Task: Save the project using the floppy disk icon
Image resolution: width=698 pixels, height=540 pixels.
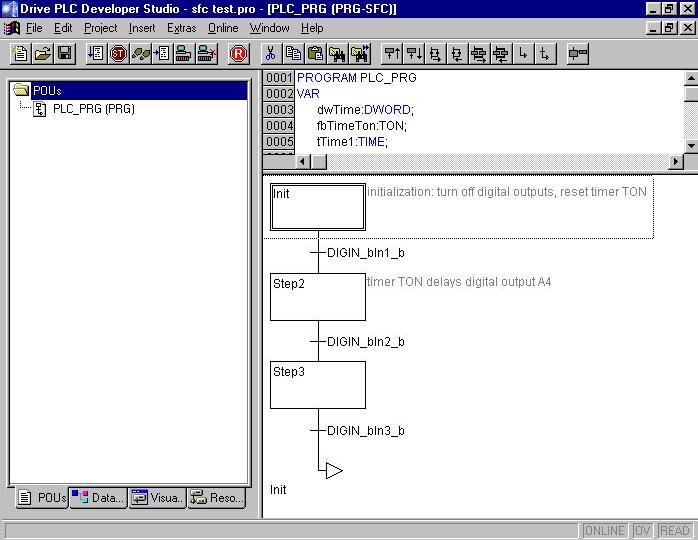Action: pos(64,54)
